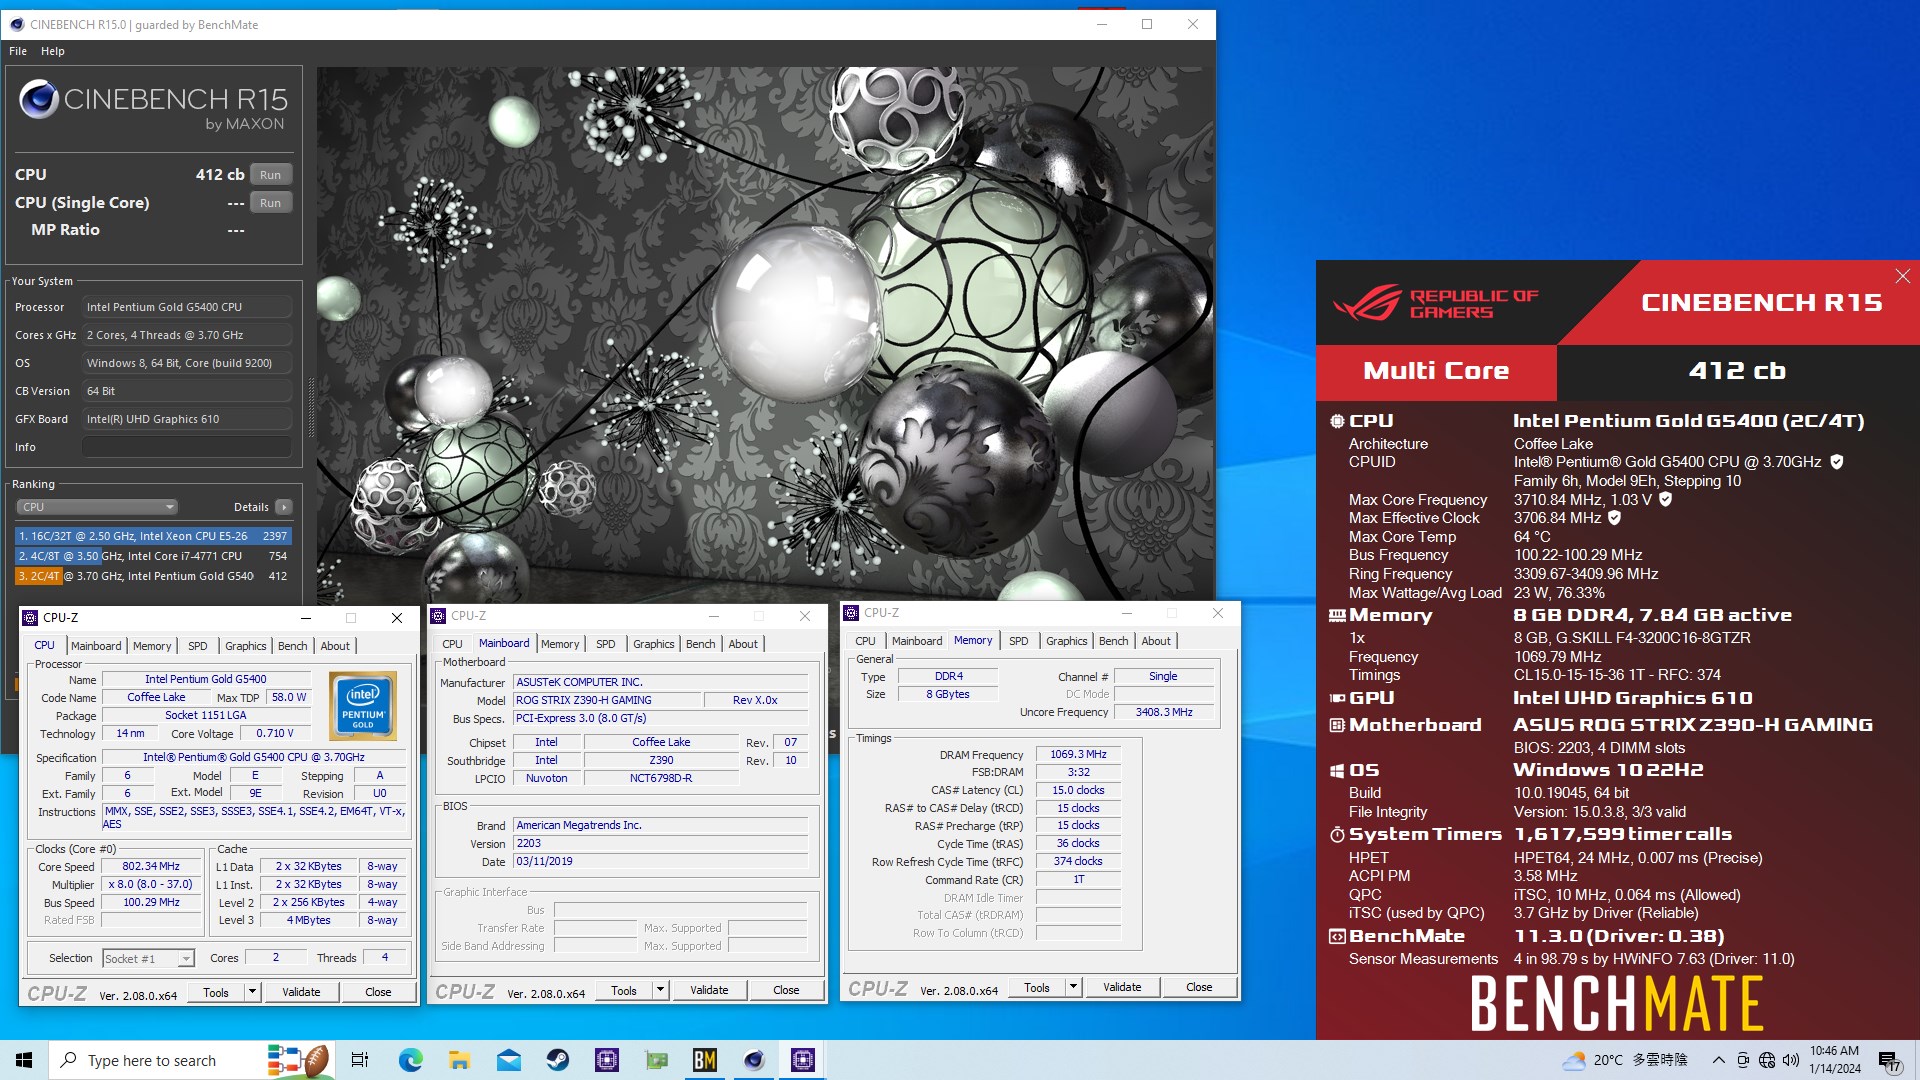Open the network status tray icon
The width and height of the screenshot is (1920, 1080).
click(1767, 1060)
